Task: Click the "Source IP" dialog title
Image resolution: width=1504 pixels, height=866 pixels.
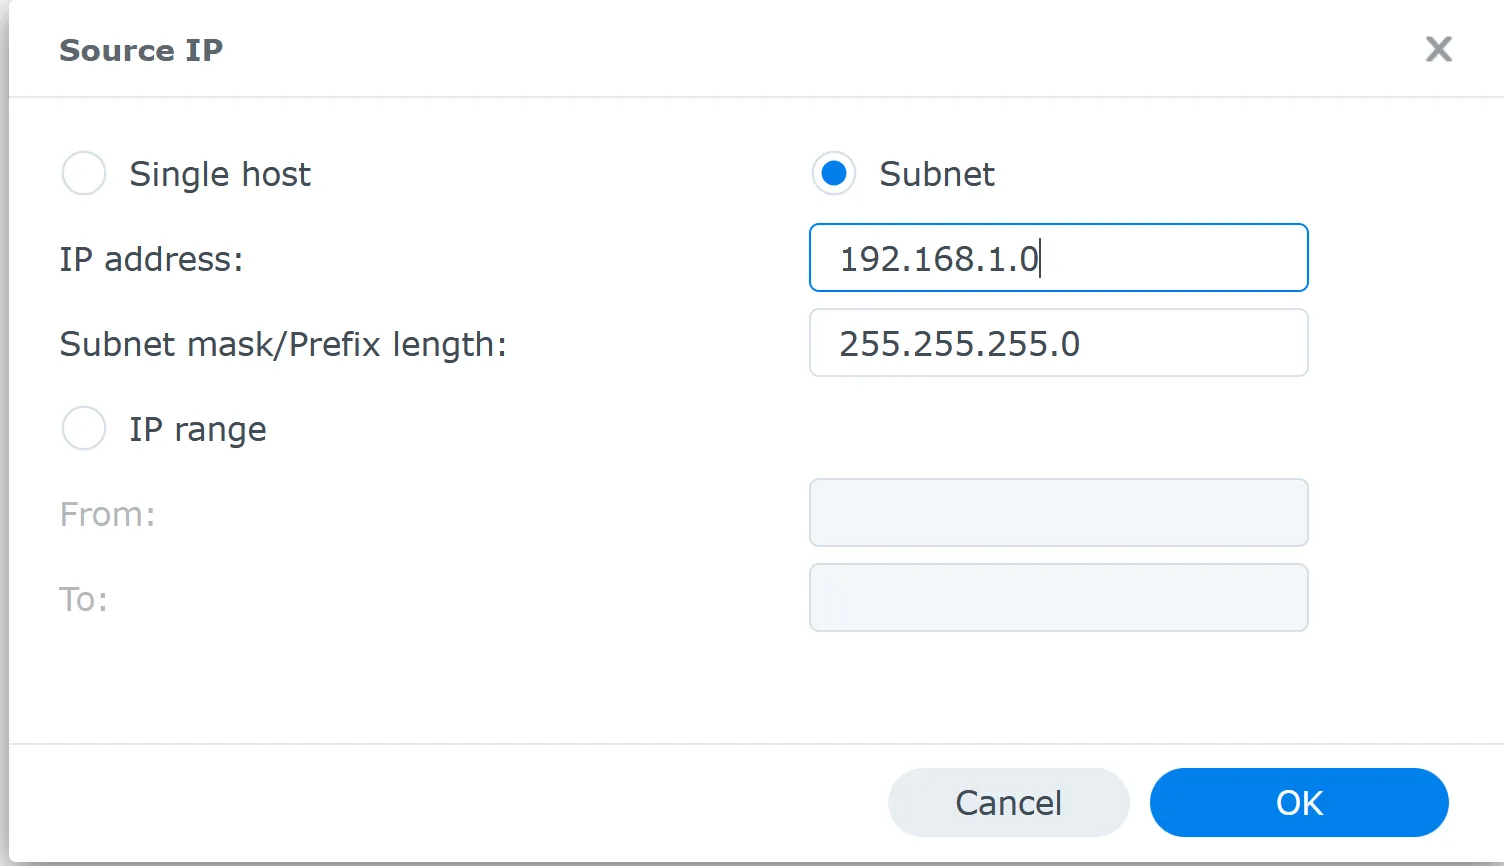Action: click(141, 50)
